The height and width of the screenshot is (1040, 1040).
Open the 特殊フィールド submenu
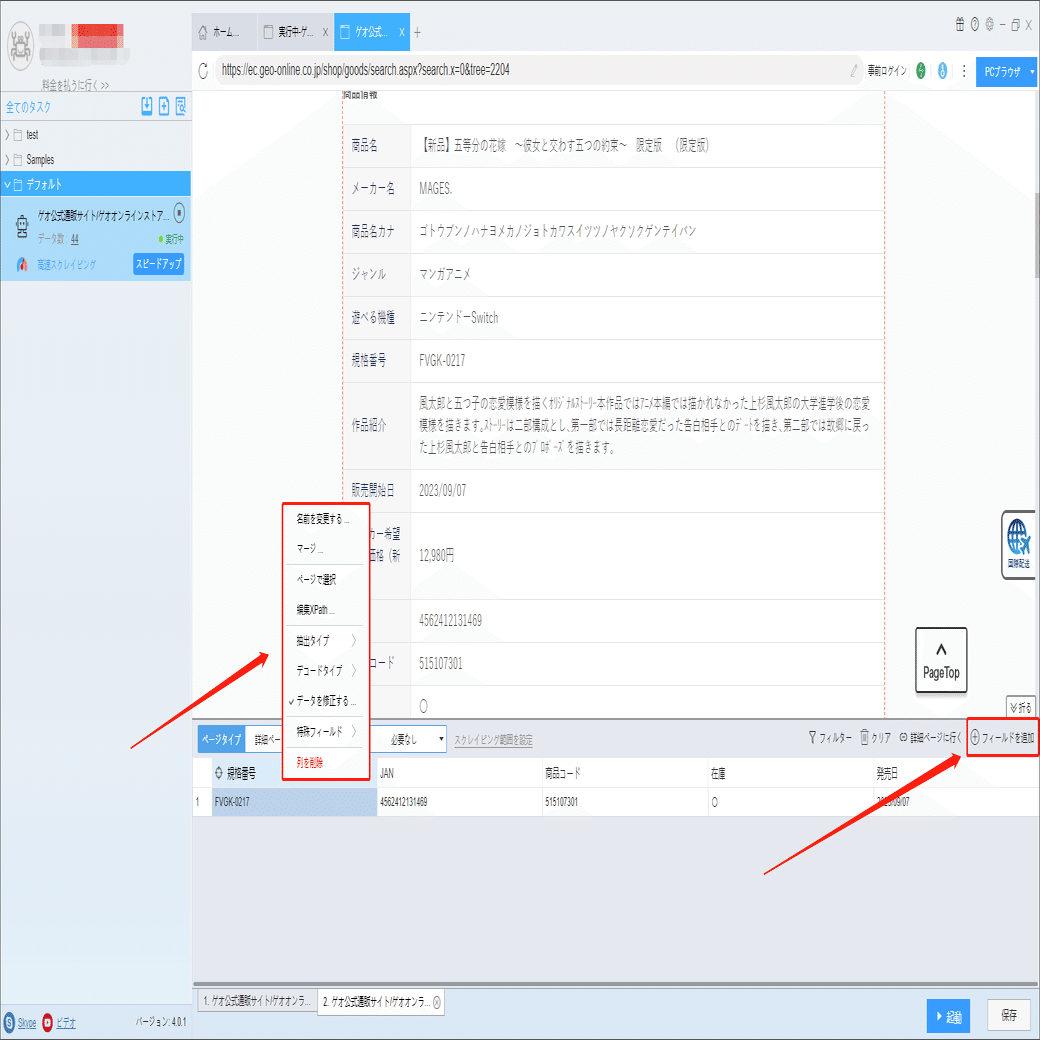325,732
